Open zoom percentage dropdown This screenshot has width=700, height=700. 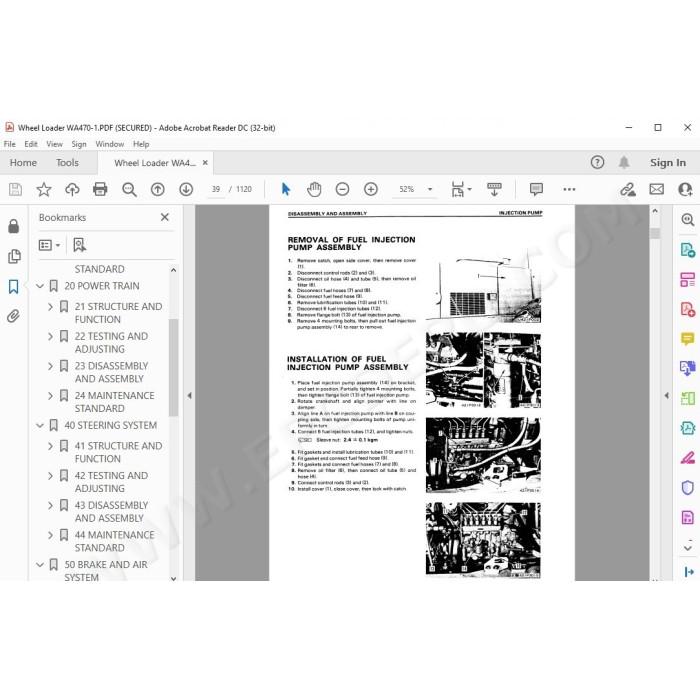430,189
